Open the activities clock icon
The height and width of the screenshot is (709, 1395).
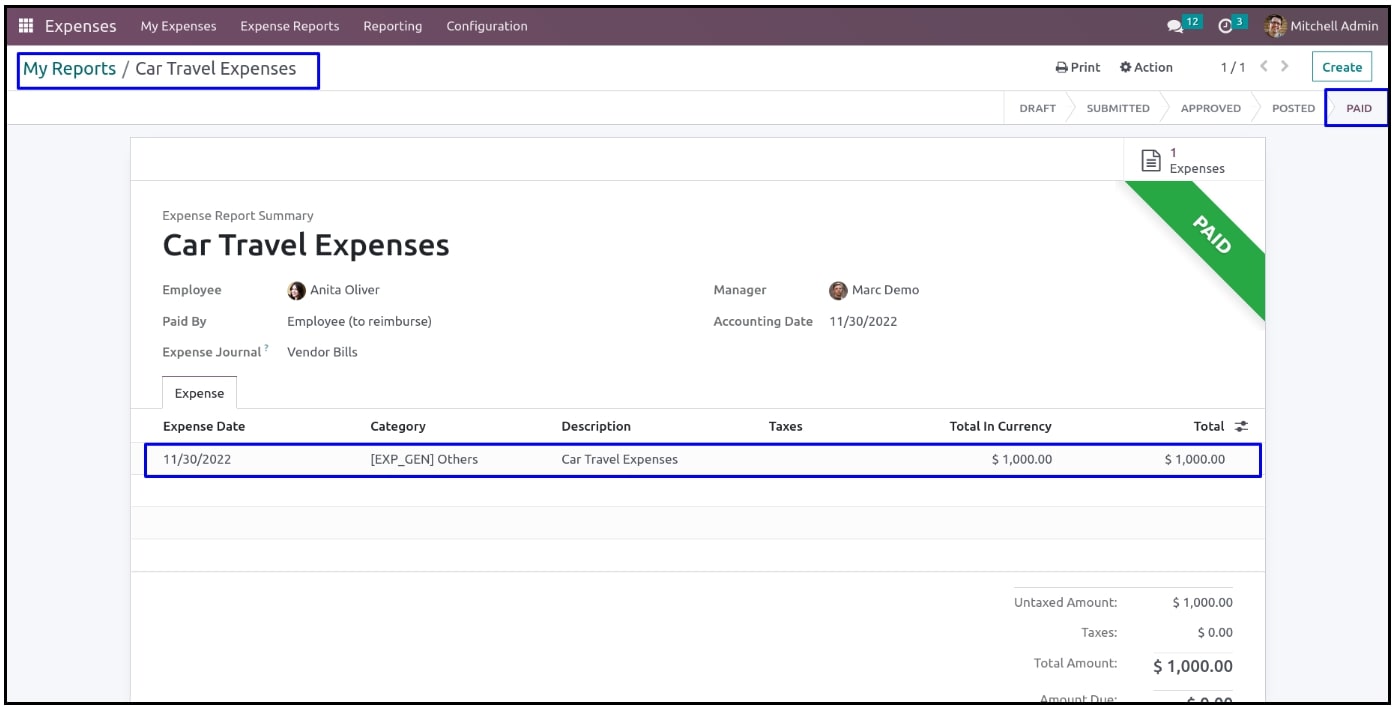1225,27
